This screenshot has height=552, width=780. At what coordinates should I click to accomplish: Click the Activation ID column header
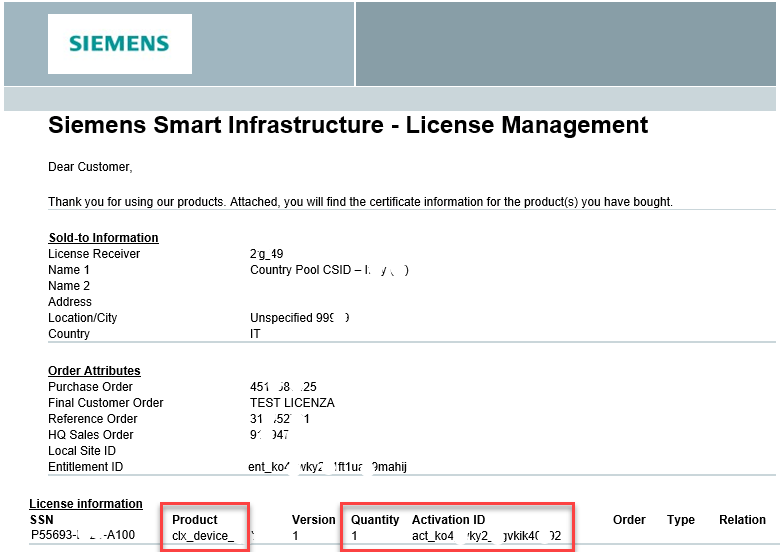(x=448, y=520)
